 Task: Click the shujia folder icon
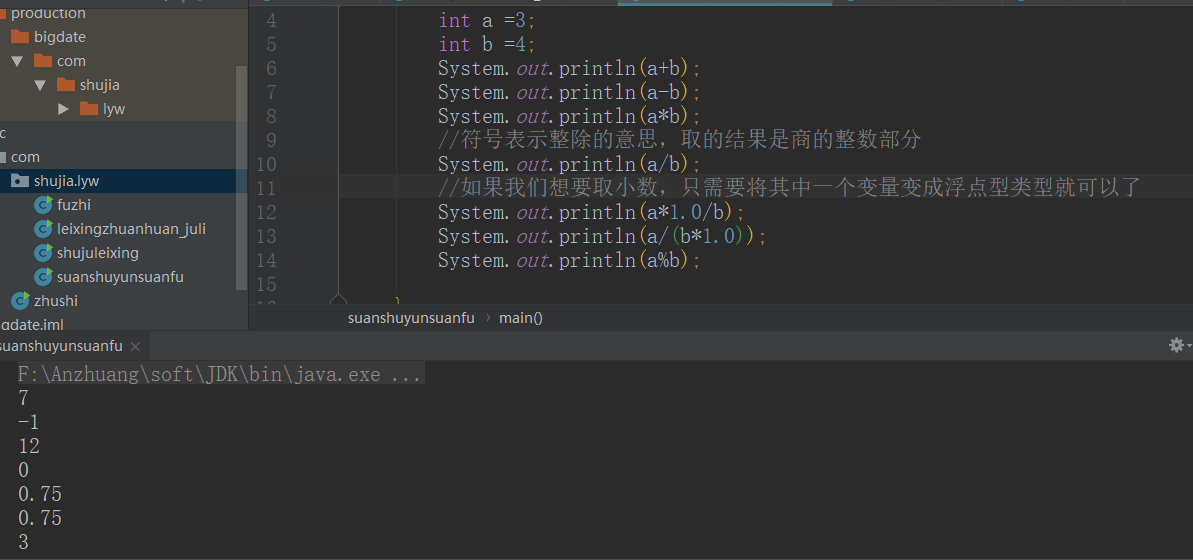(66, 84)
